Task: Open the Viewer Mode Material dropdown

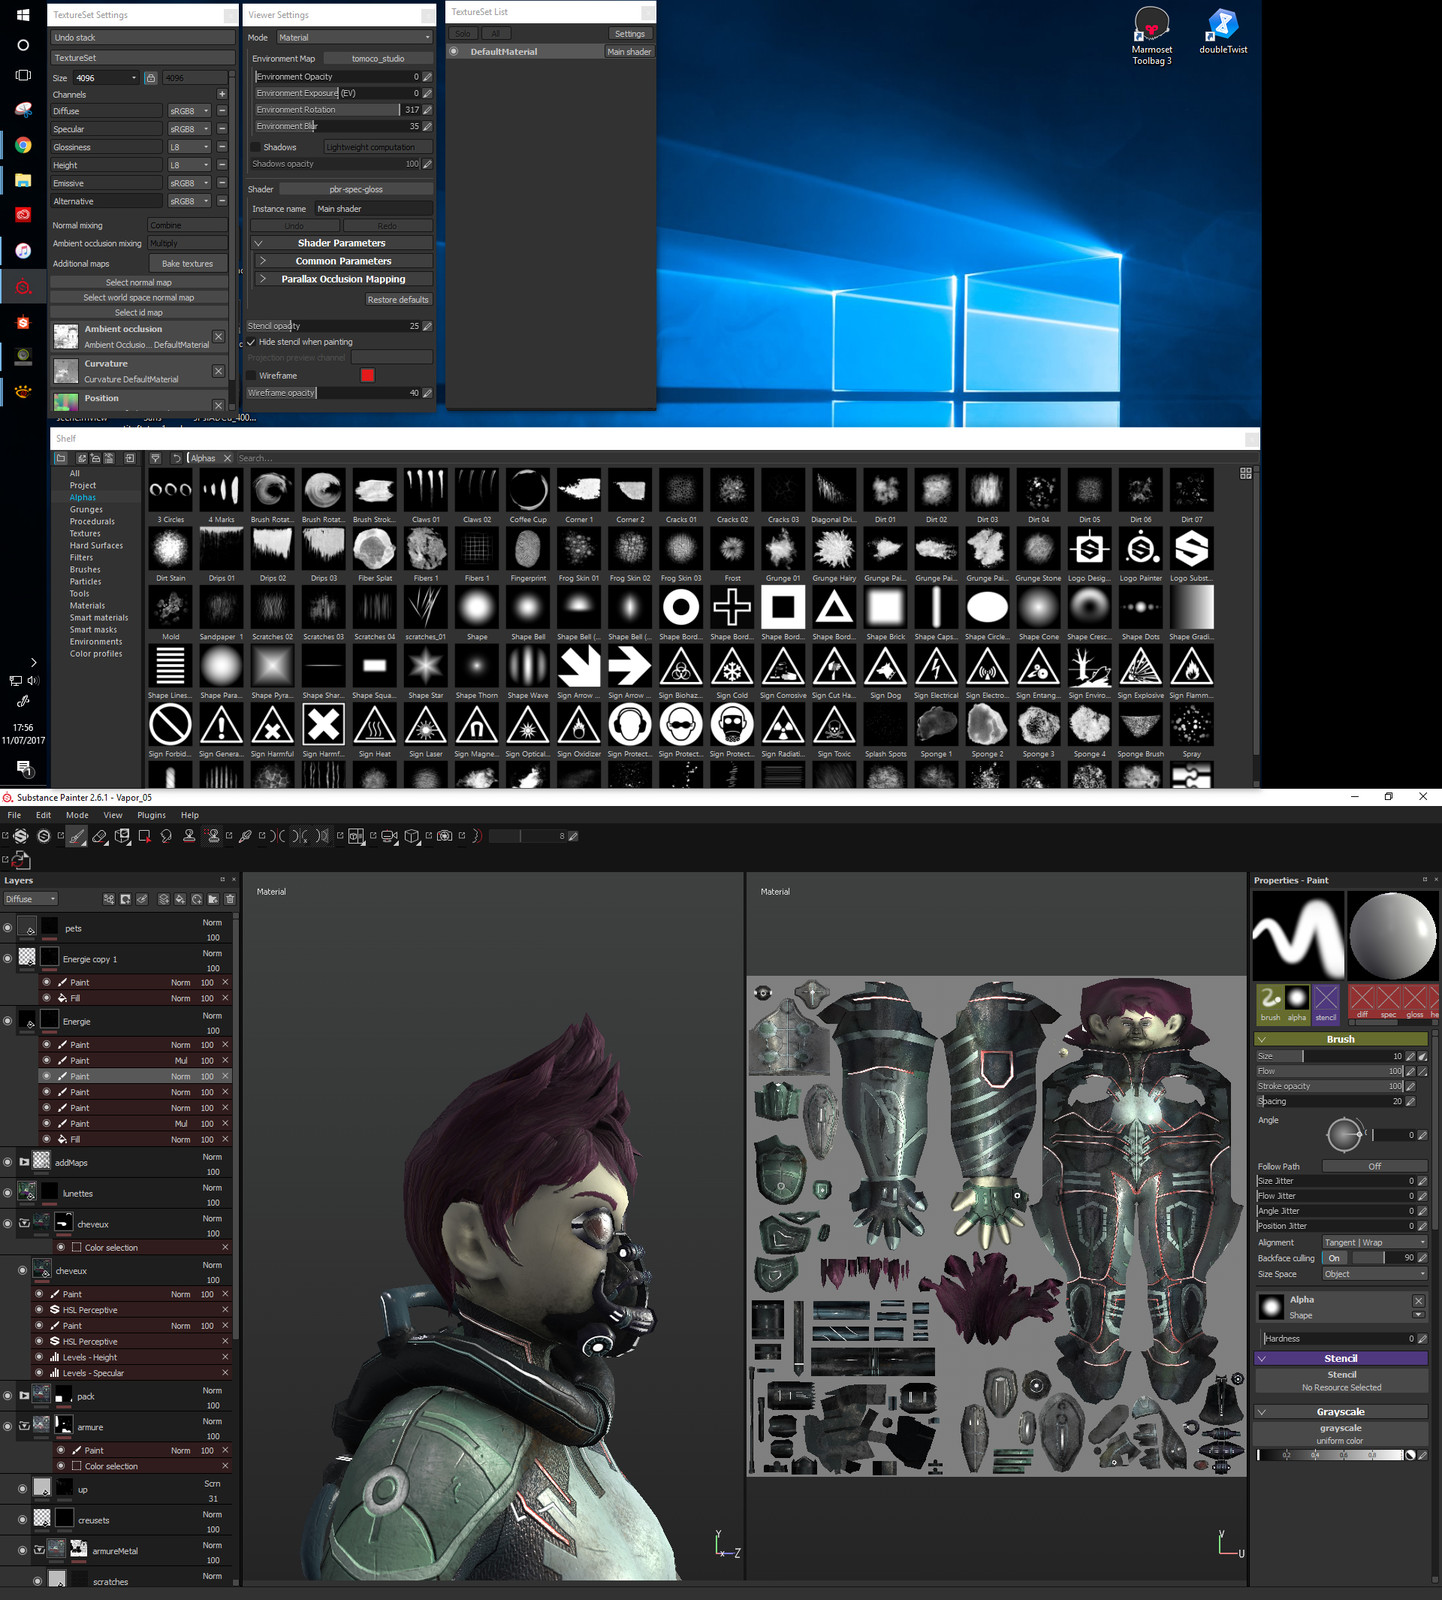Action: [354, 38]
